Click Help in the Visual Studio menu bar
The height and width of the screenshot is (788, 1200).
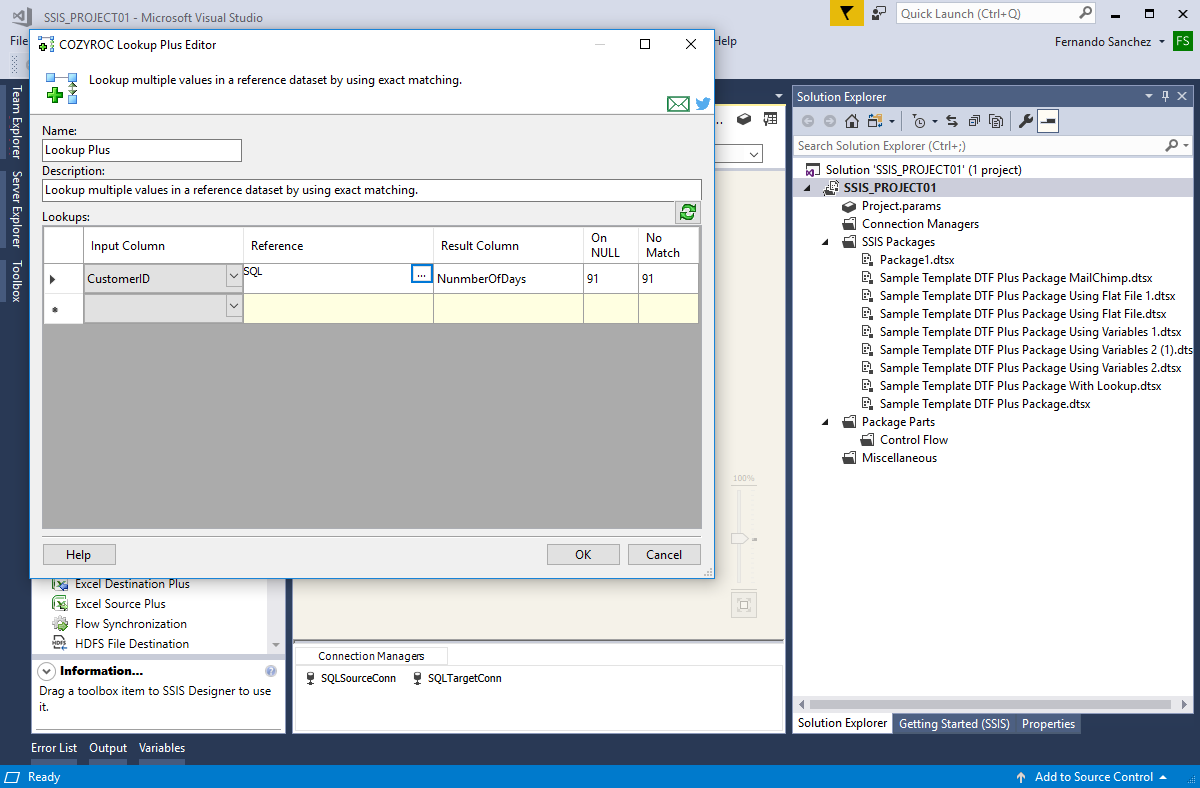click(x=726, y=41)
